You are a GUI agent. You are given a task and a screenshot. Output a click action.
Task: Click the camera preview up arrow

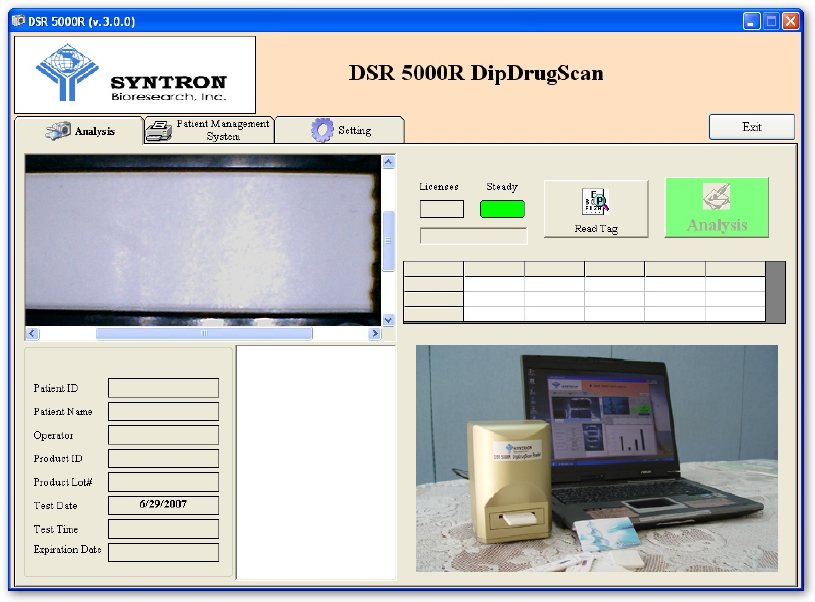[x=388, y=162]
